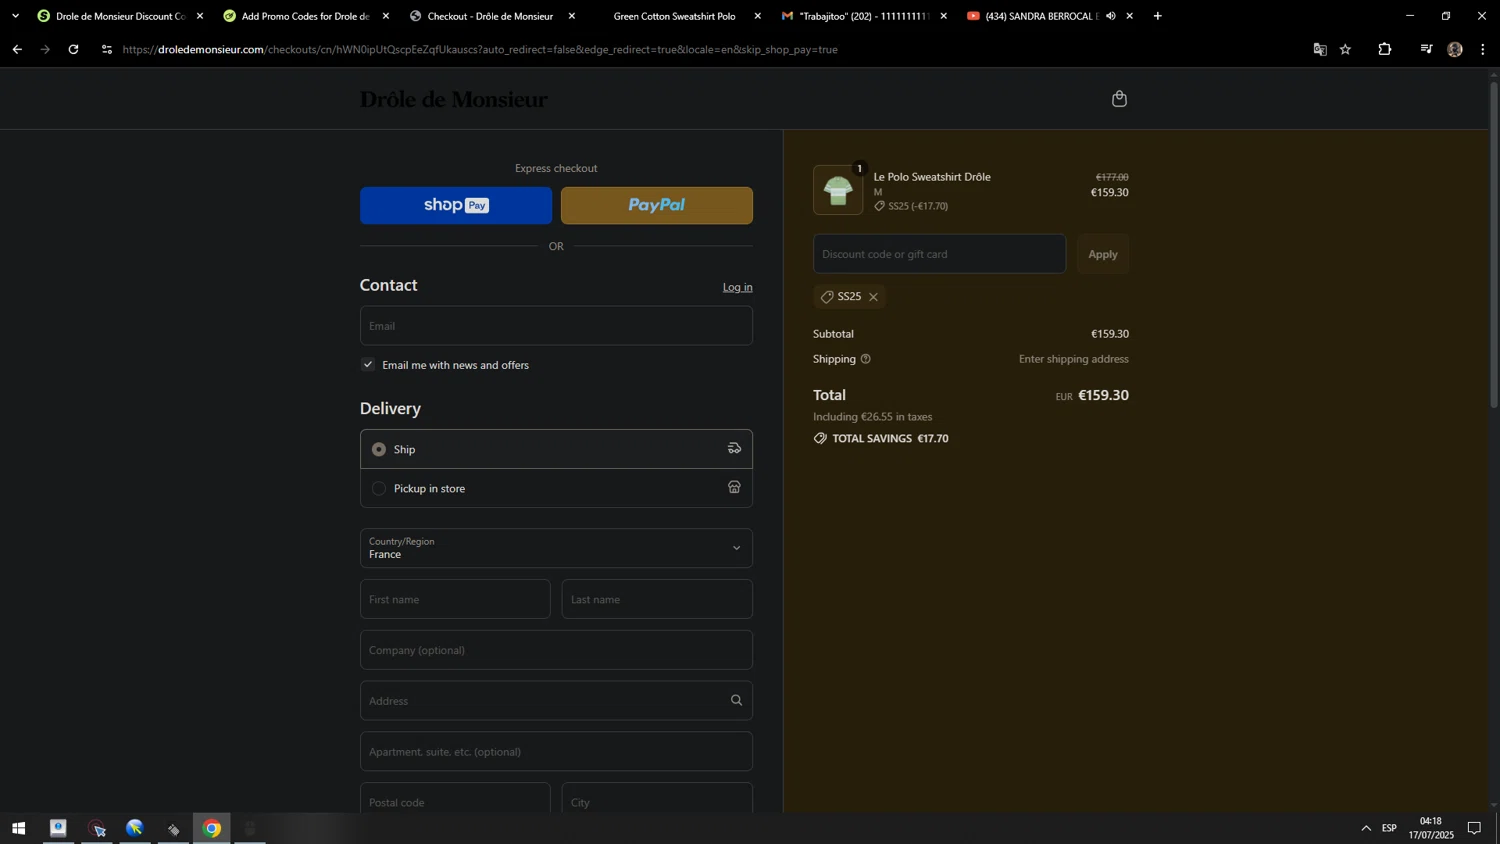The image size is (1500, 844).
Task: Click Apply discount button
Action: click(x=1103, y=254)
